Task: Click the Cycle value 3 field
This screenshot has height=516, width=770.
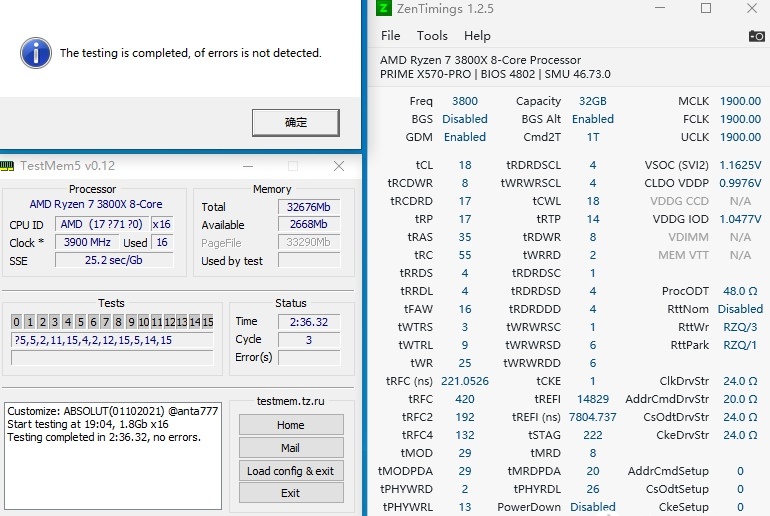Action: tap(309, 340)
